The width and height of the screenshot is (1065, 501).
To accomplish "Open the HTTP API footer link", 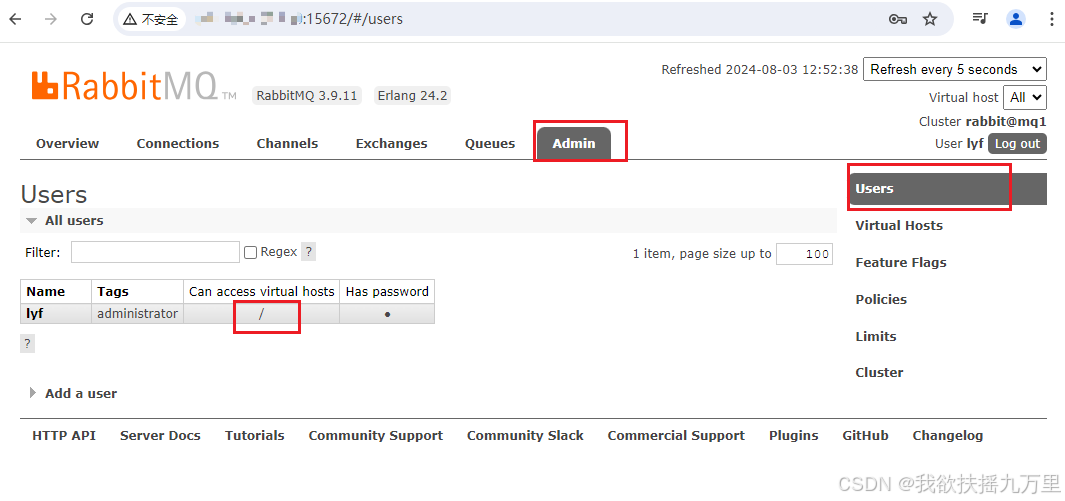I will 64,436.
